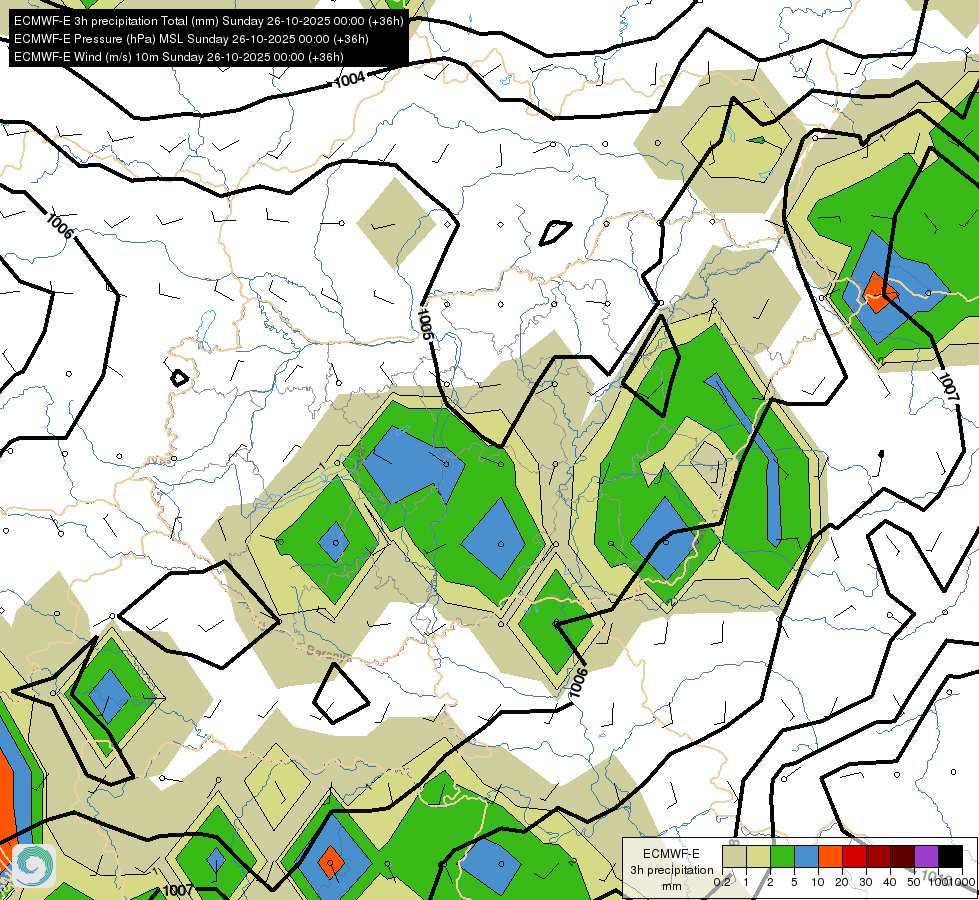Click the 50 legend tick value
Viewport: 979px width, 900px height.
click(914, 882)
